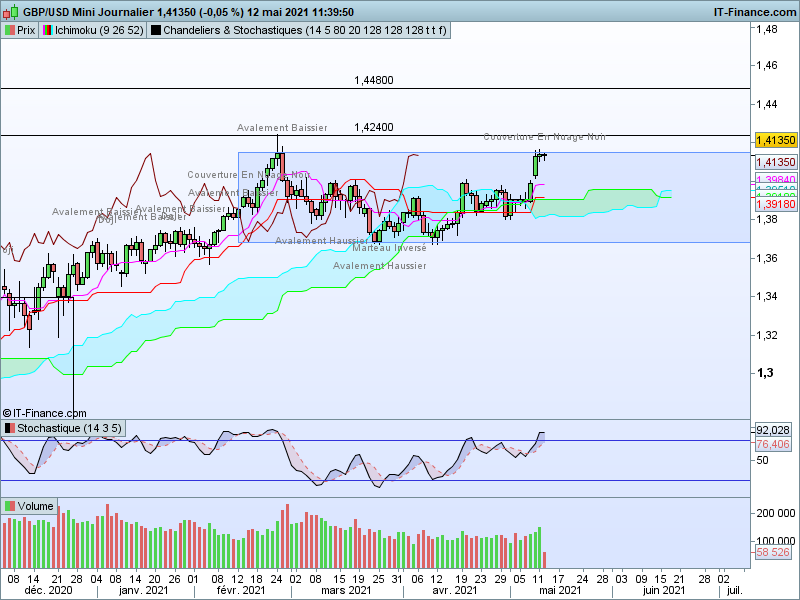Viewport: 800px width, 600px height.
Task: Click the Stochastique panel color icon
Action: point(10,428)
